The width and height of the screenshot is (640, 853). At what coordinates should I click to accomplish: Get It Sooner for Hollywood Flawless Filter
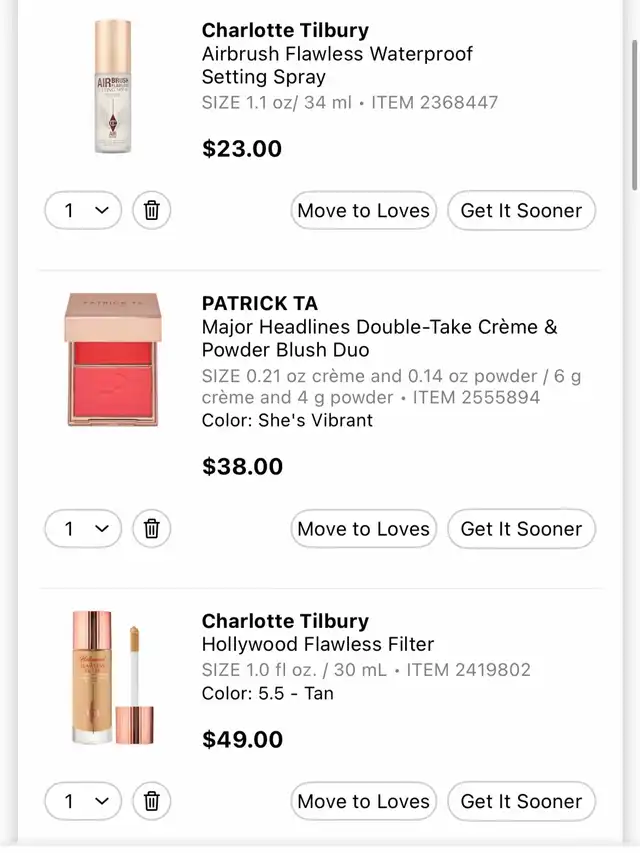tap(521, 801)
